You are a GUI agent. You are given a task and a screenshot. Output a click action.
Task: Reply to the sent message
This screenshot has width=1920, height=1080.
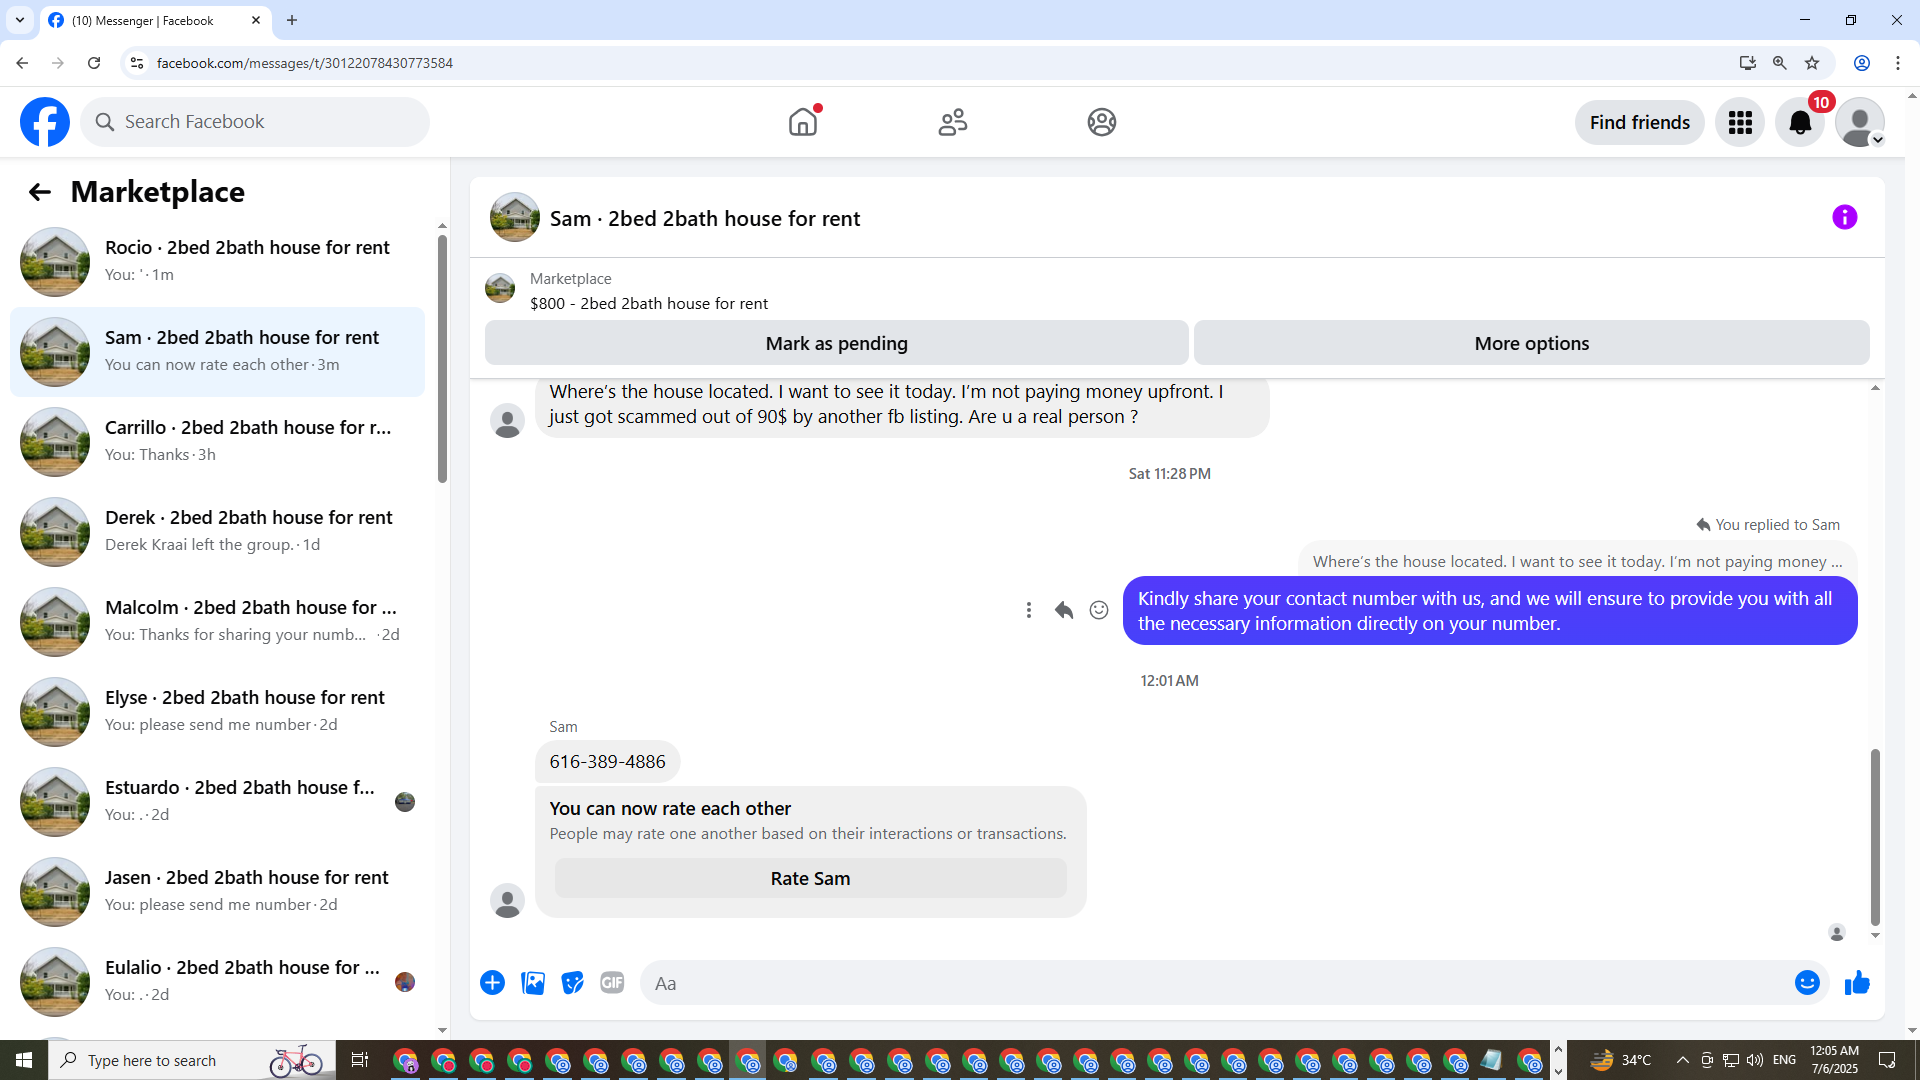click(x=1063, y=610)
